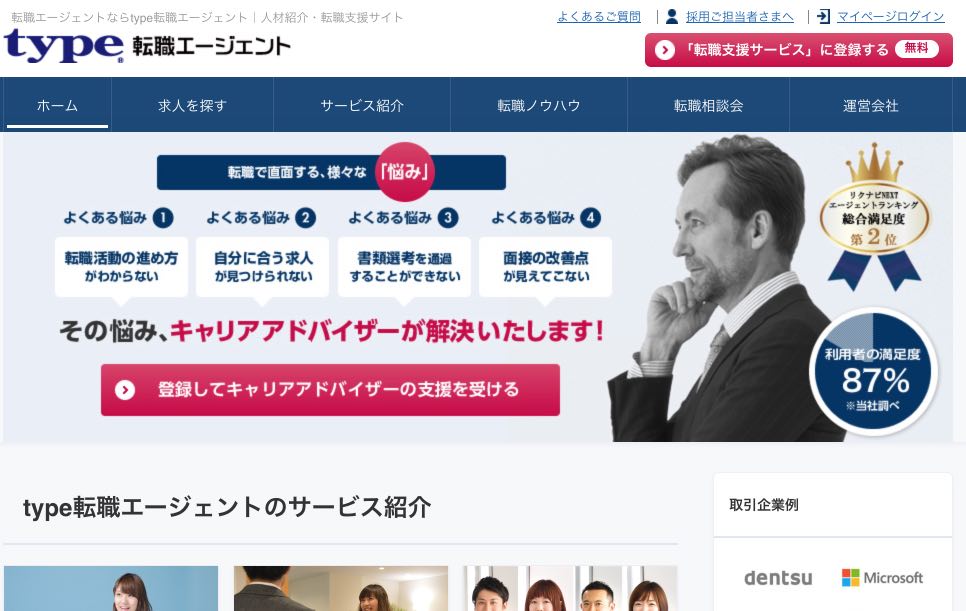Screen dimensions: 966x611
Task: Click the crown ranking badge 総合満足度 第2位
Action: click(x=874, y=217)
